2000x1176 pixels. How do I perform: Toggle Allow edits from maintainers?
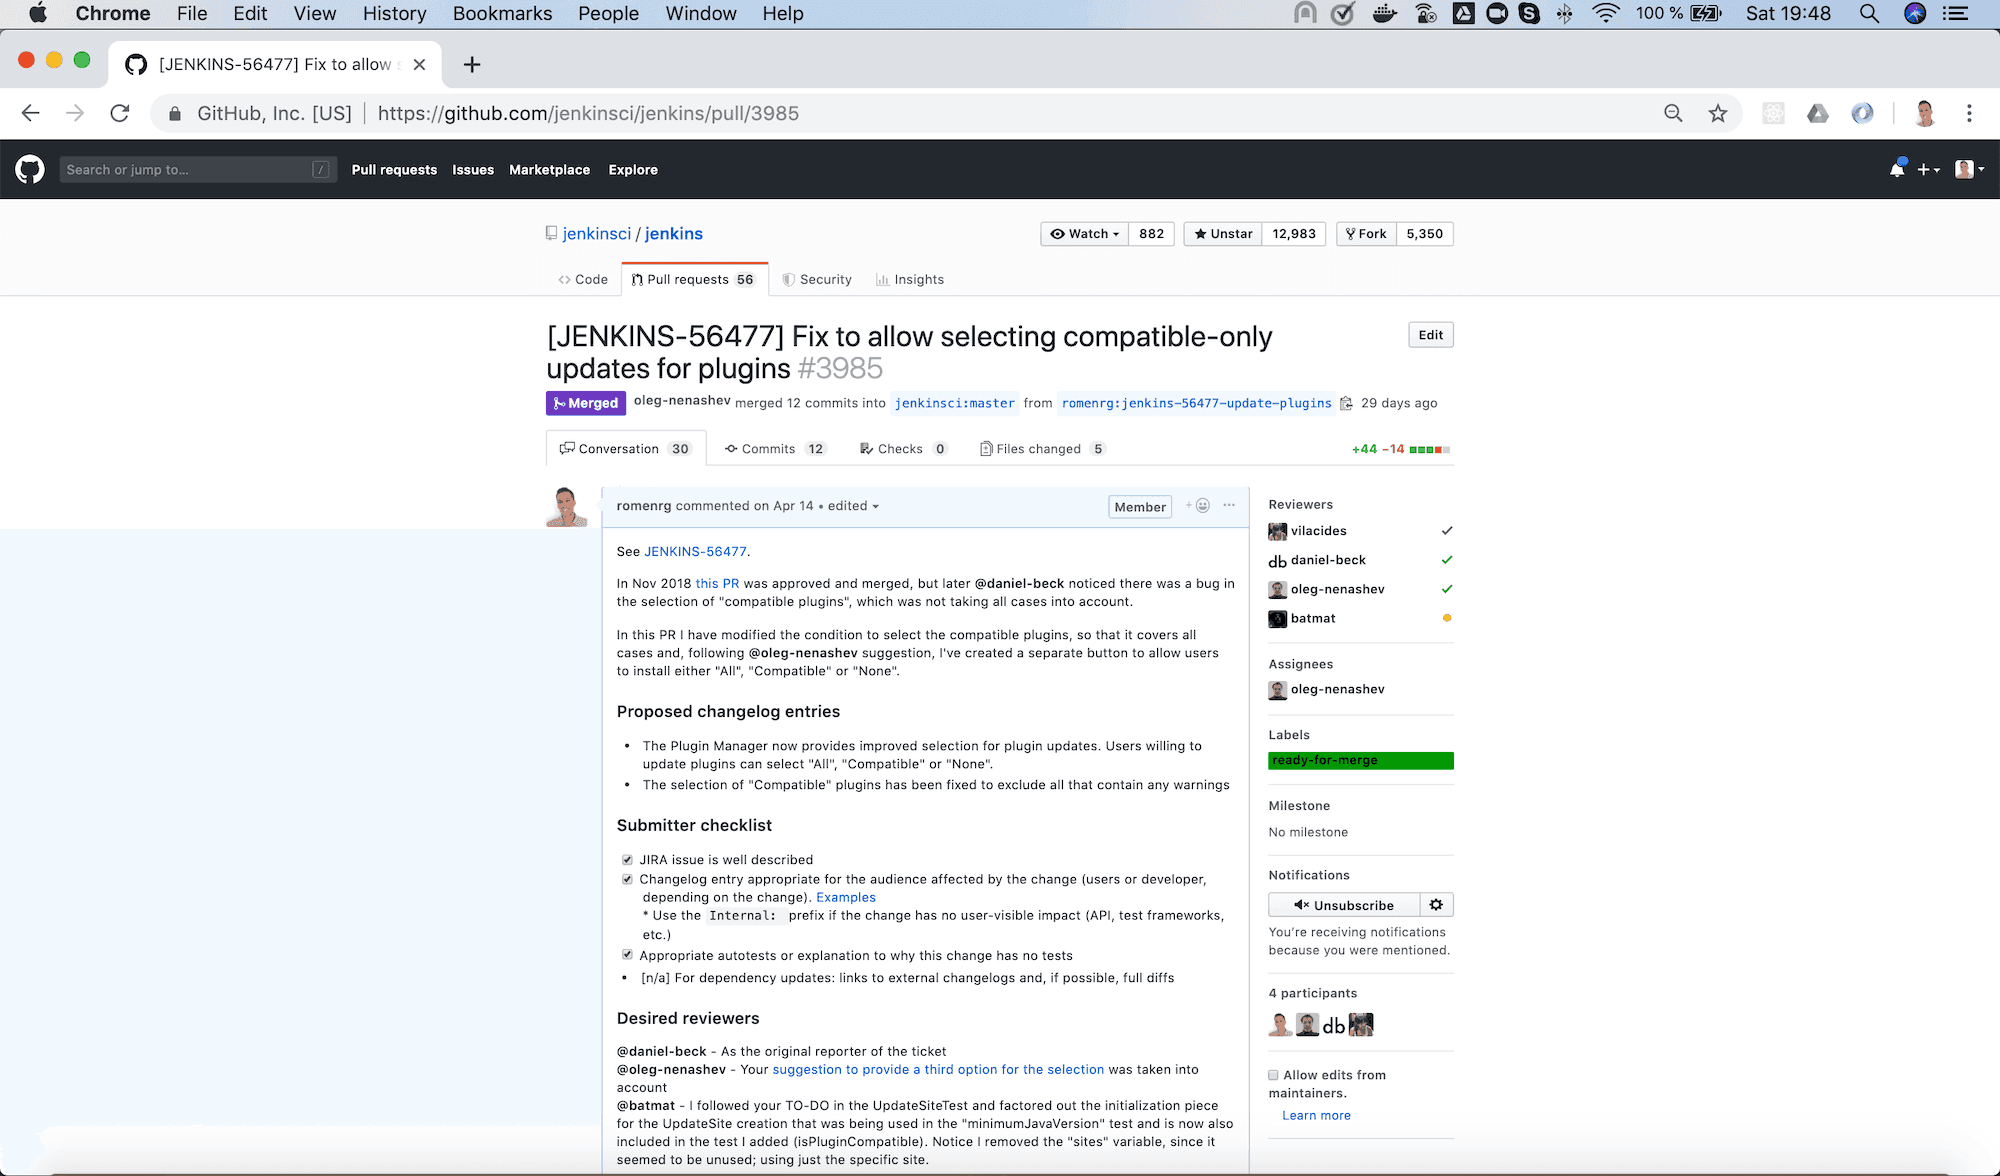1273,1074
